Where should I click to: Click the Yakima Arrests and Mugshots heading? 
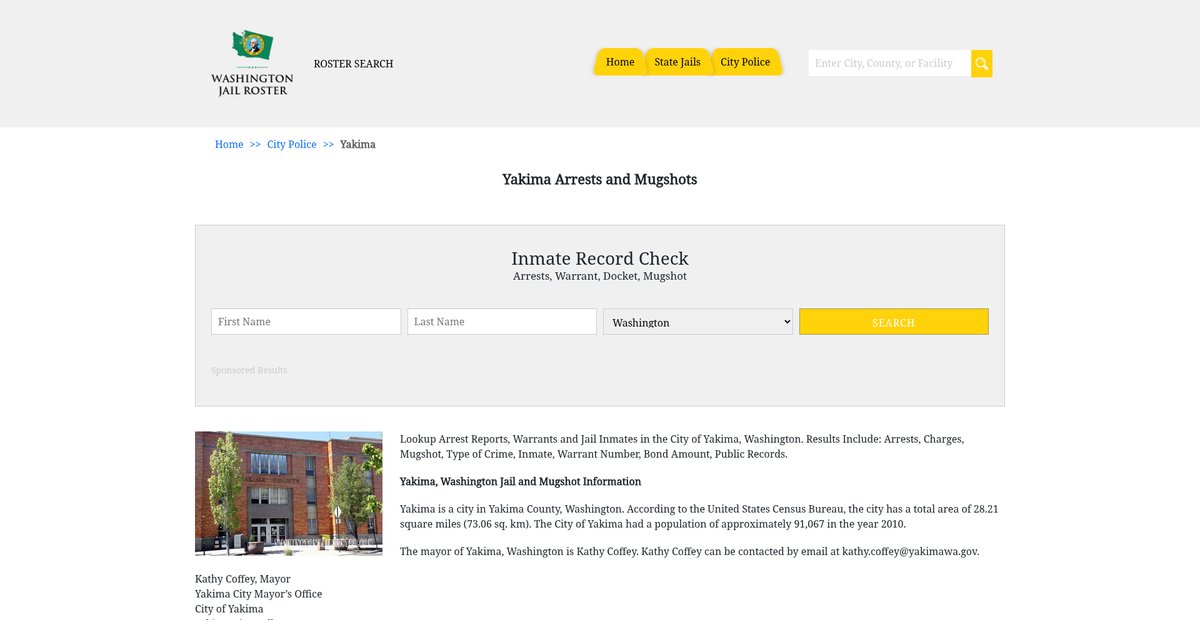coord(599,180)
